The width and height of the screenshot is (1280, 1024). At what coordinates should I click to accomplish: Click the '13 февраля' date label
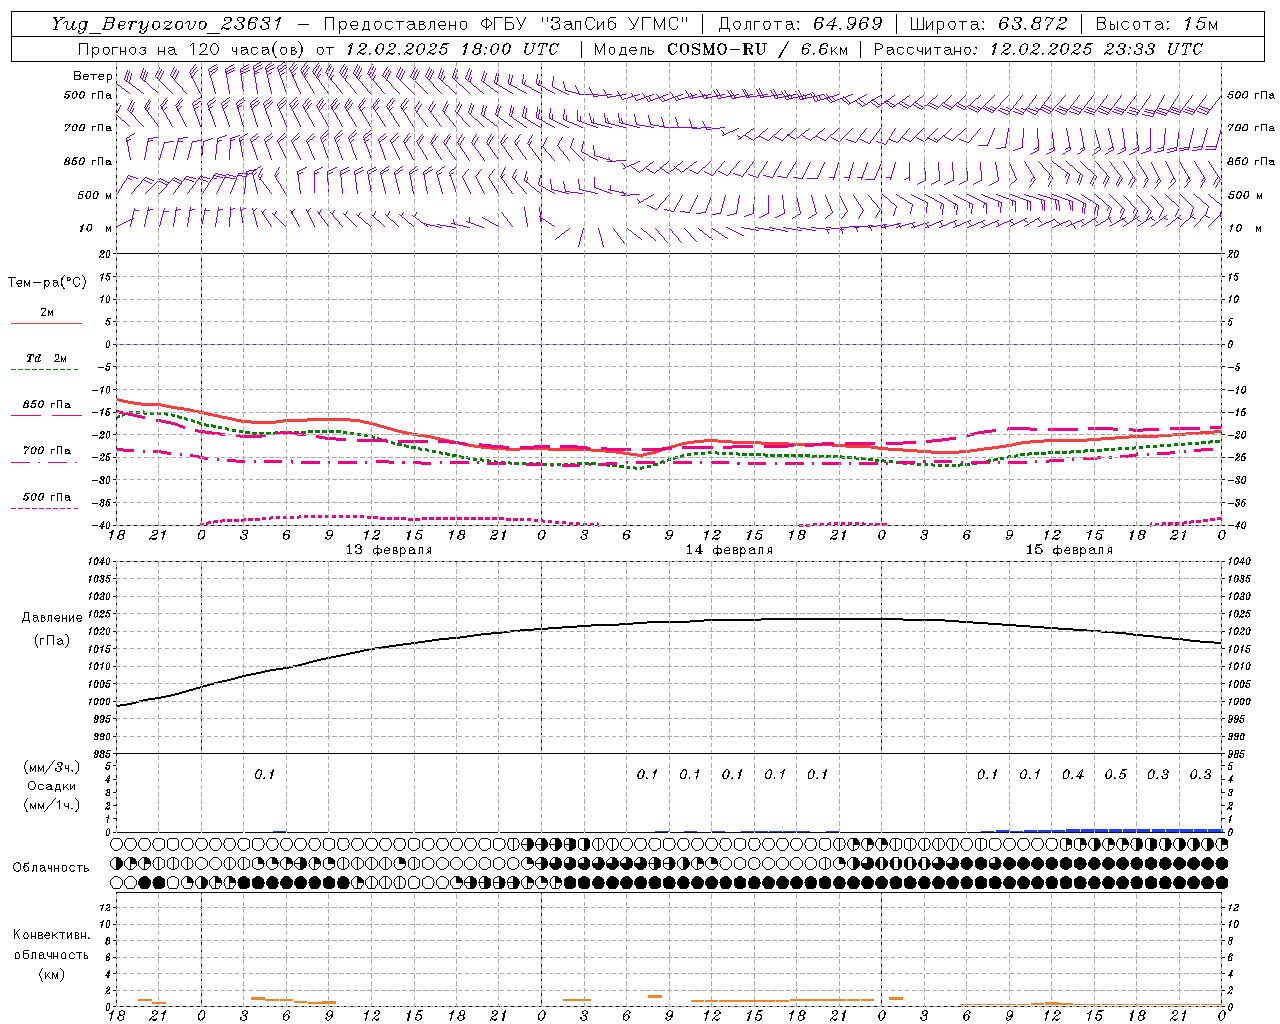coord(389,550)
